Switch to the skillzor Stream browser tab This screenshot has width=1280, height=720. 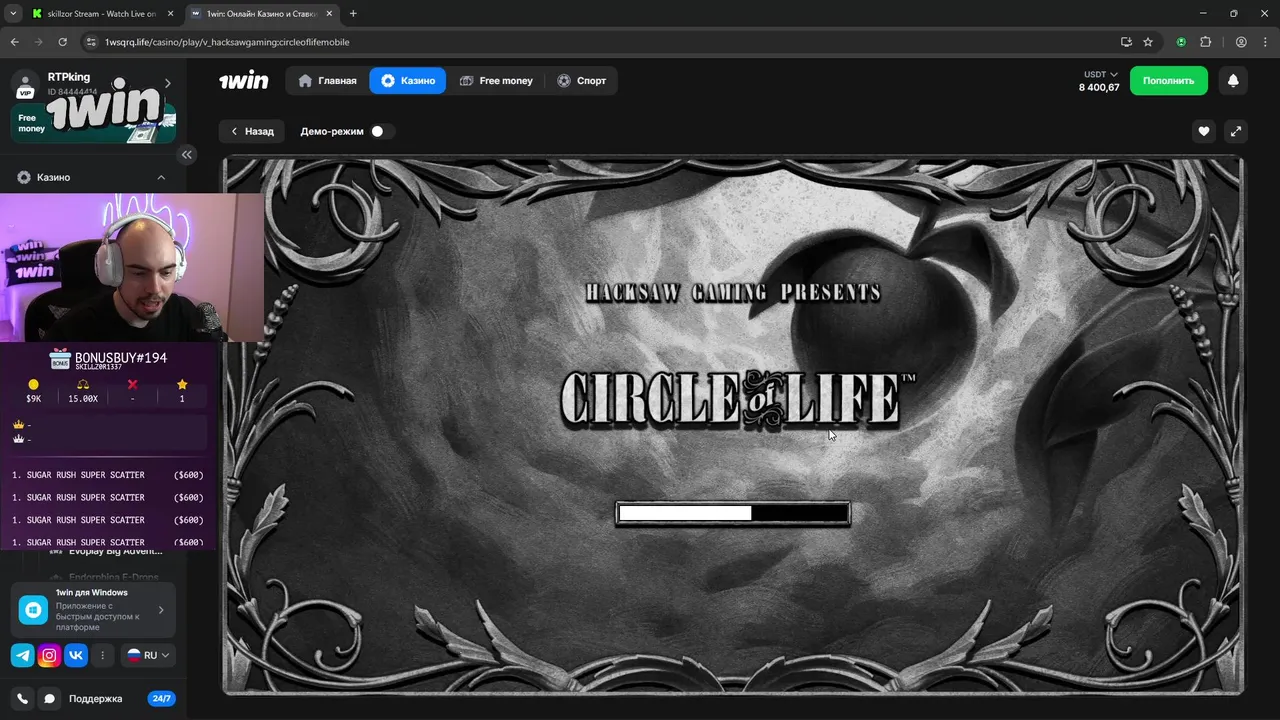(100, 13)
